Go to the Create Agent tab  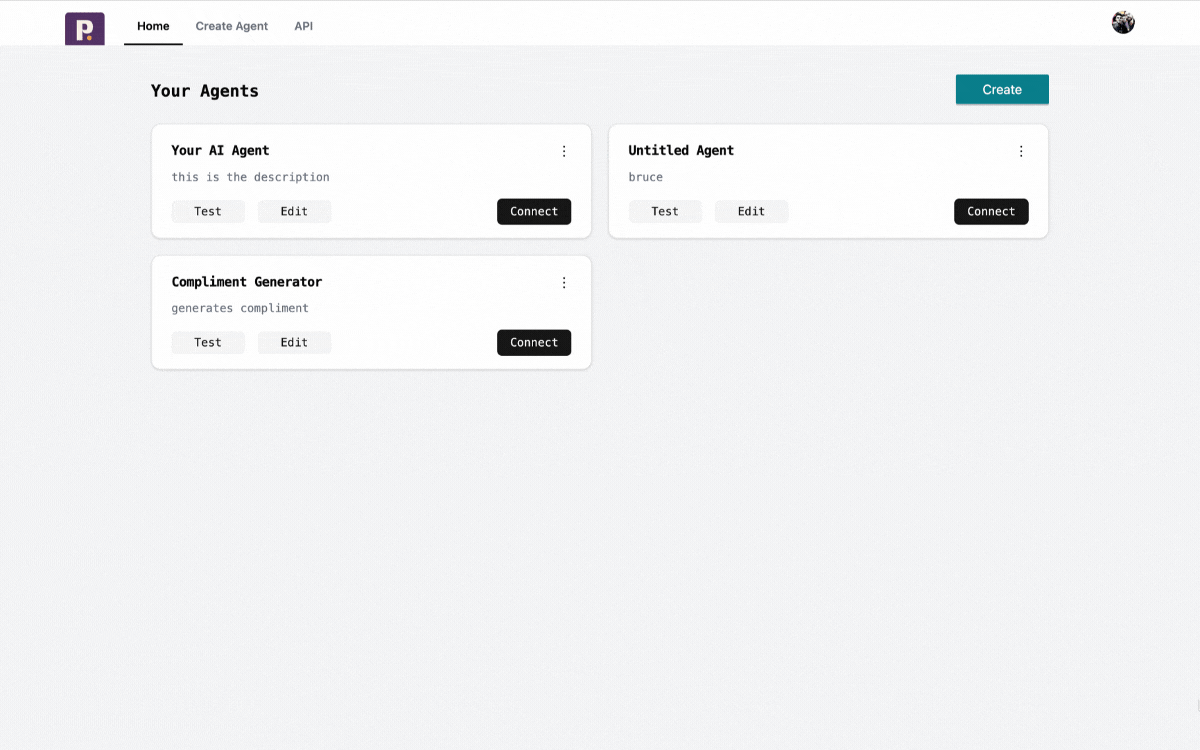tap(232, 26)
